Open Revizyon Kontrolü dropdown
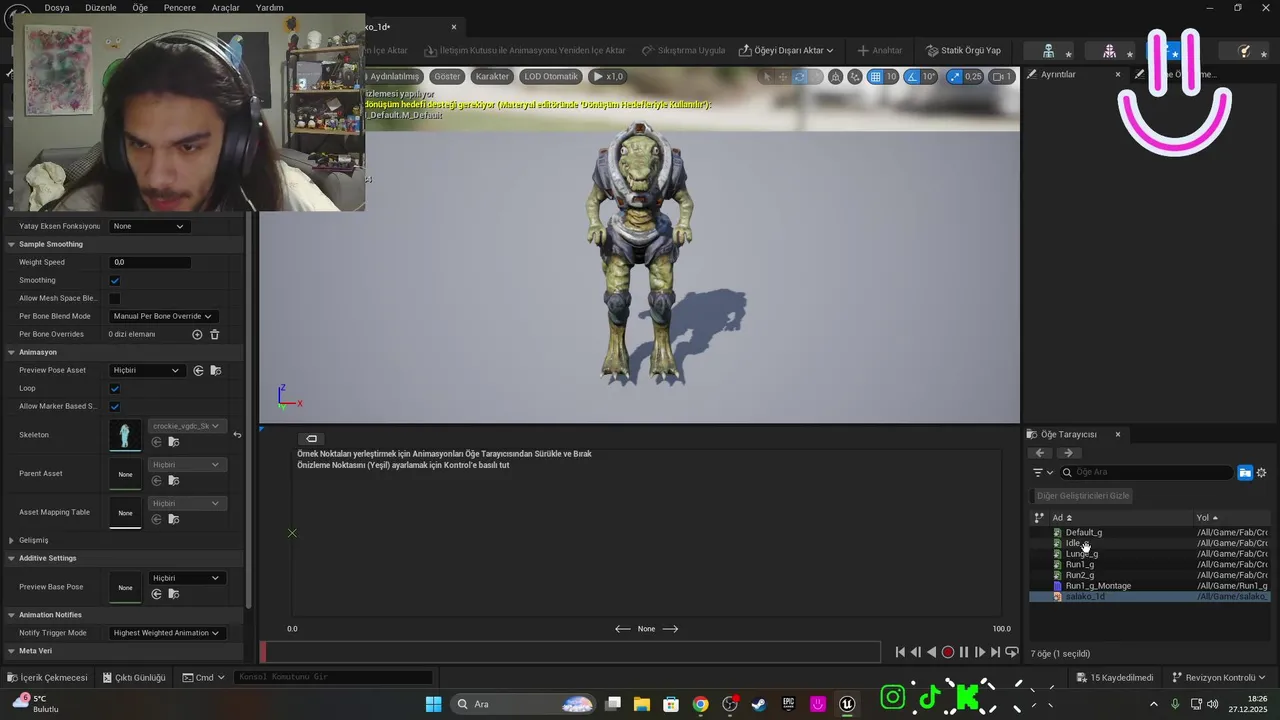1280x720 pixels. pos(1218,677)
